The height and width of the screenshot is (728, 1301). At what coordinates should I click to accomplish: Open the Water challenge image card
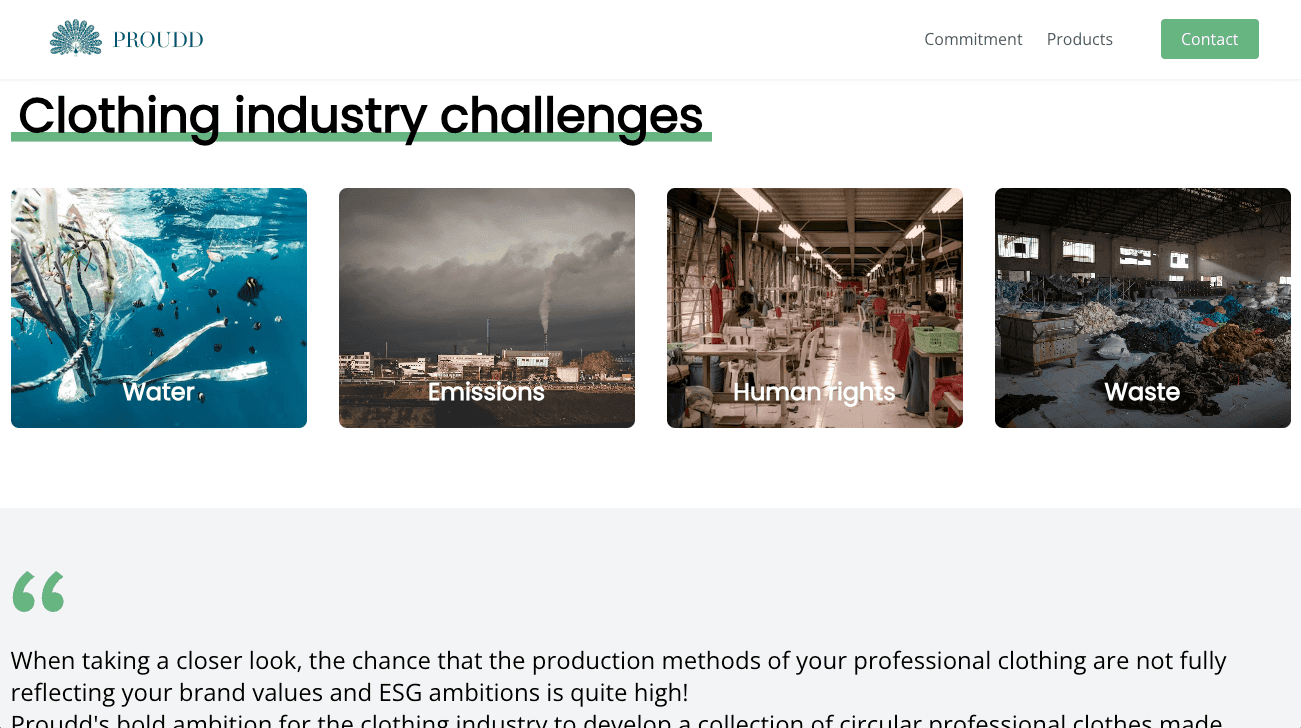pyautogui.click(x=159, y=290)
